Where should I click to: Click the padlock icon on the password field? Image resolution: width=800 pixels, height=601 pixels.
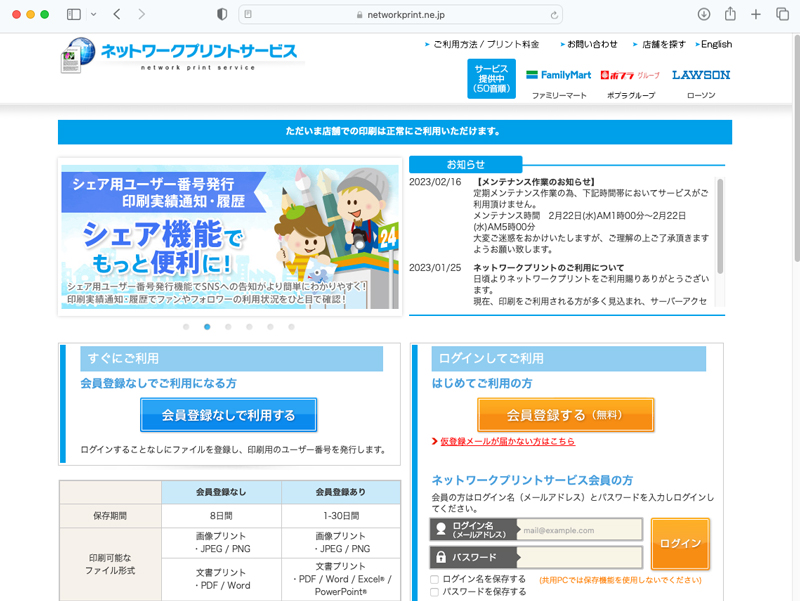440,558
